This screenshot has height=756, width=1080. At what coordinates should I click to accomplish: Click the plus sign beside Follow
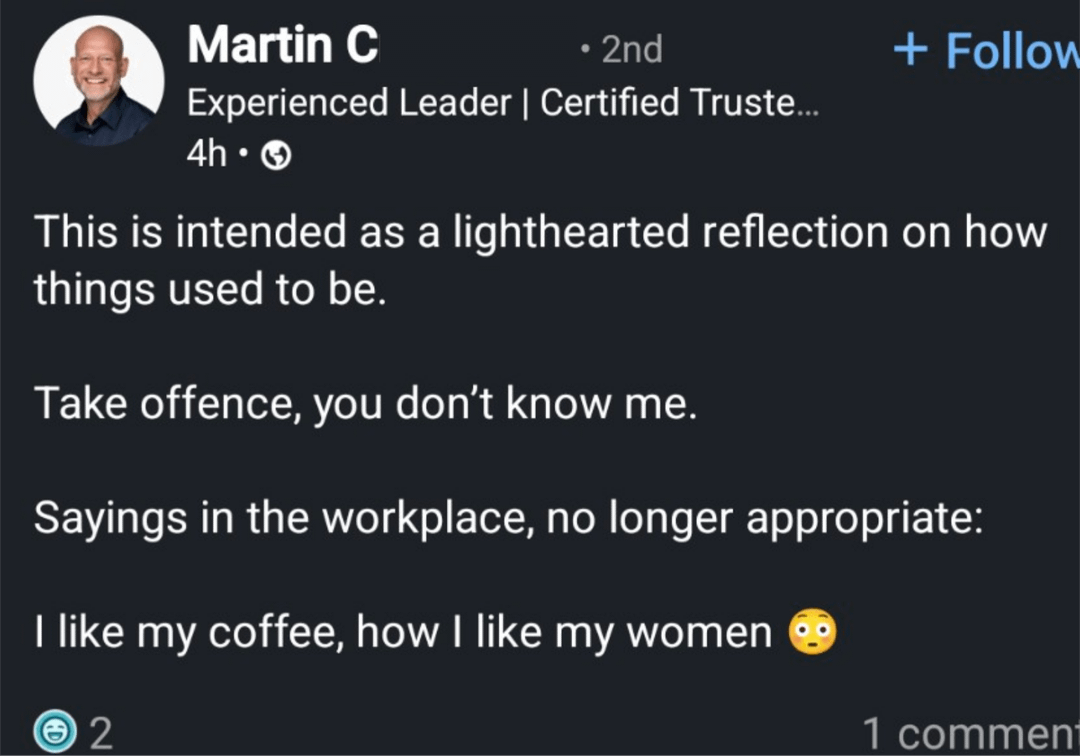click(x=911, y=50)
